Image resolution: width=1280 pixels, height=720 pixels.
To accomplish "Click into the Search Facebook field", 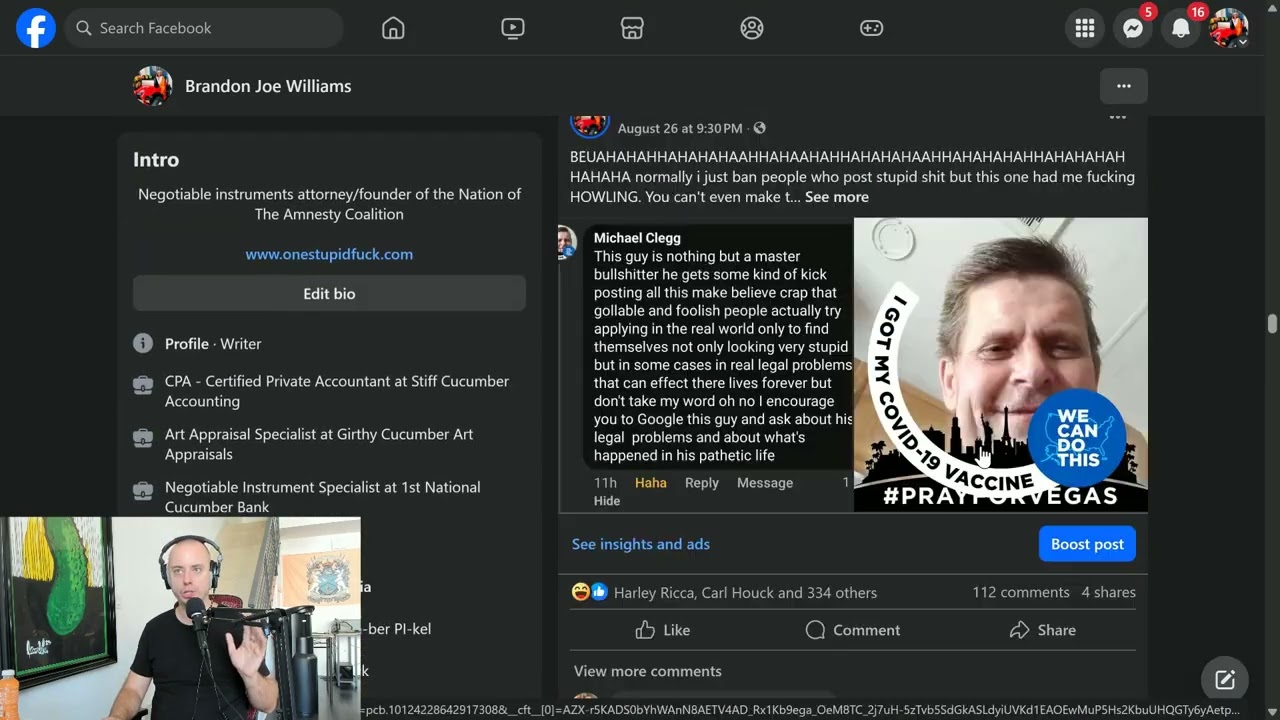I will 204,28.
